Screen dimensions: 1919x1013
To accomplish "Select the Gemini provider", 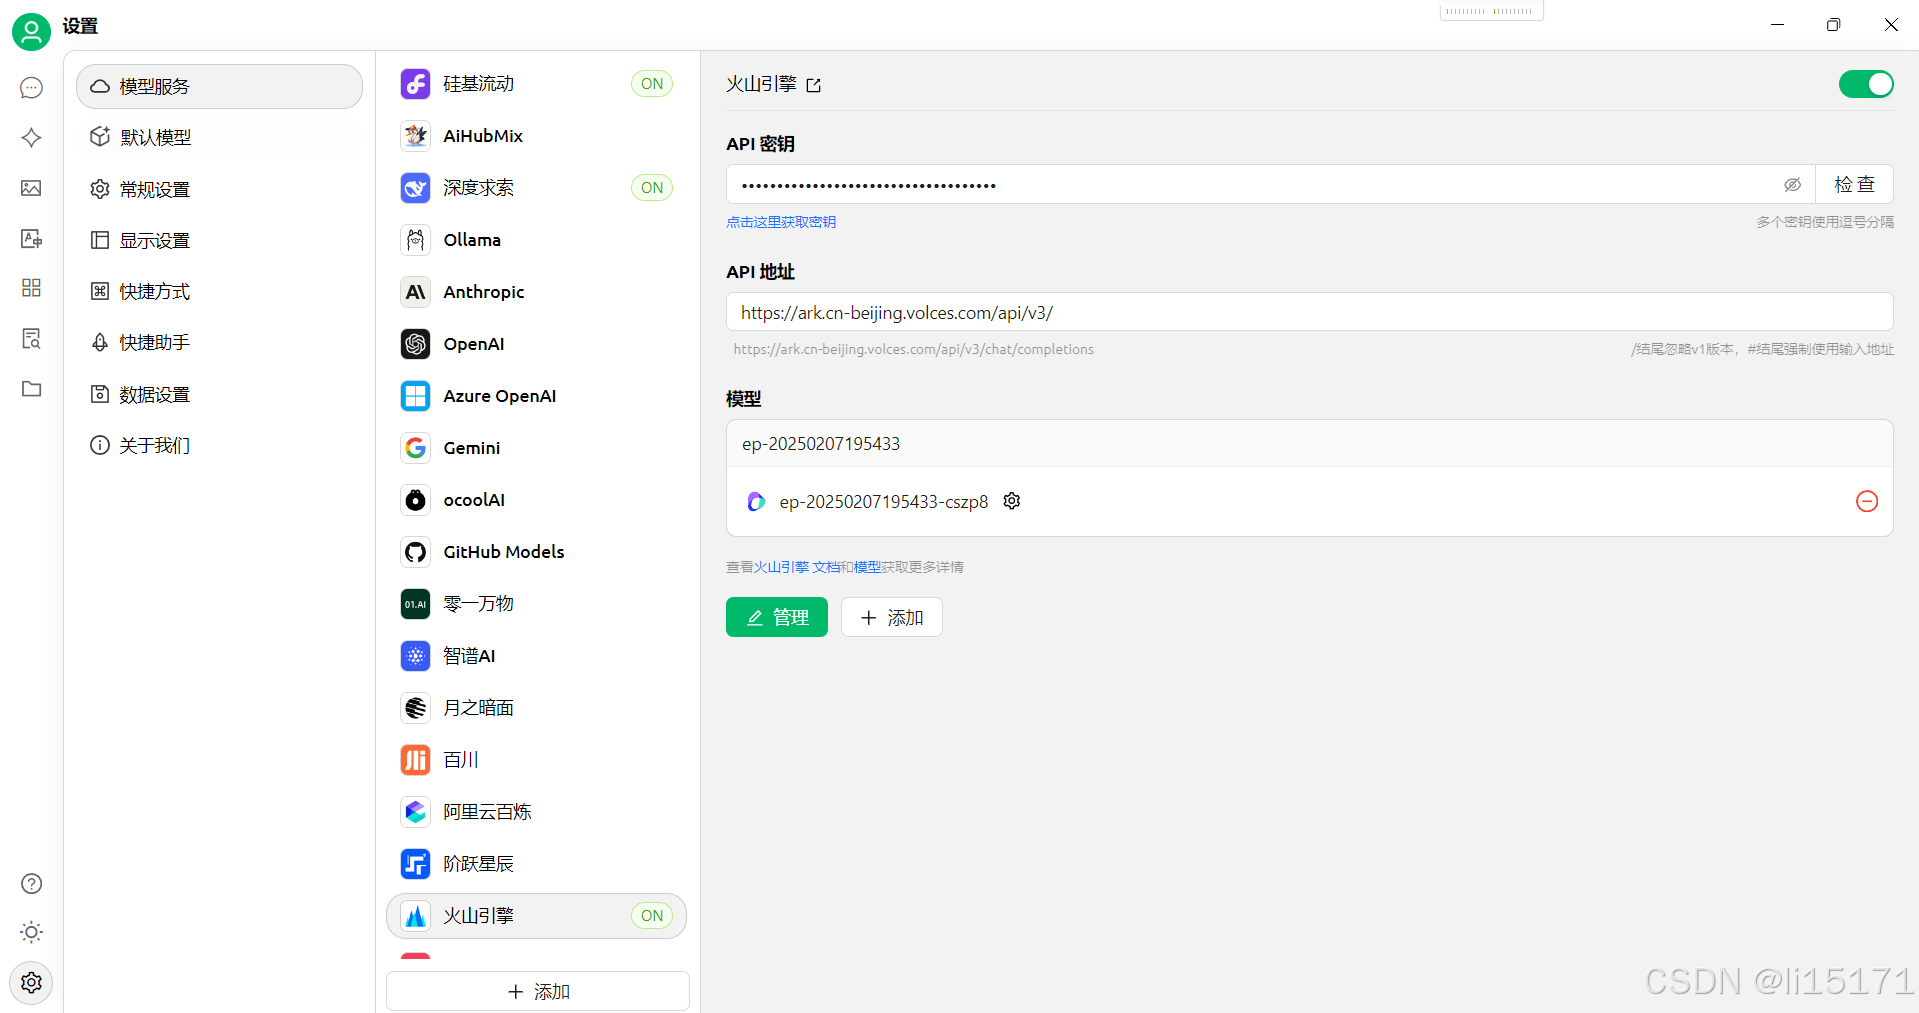I will tap(536, 448).
